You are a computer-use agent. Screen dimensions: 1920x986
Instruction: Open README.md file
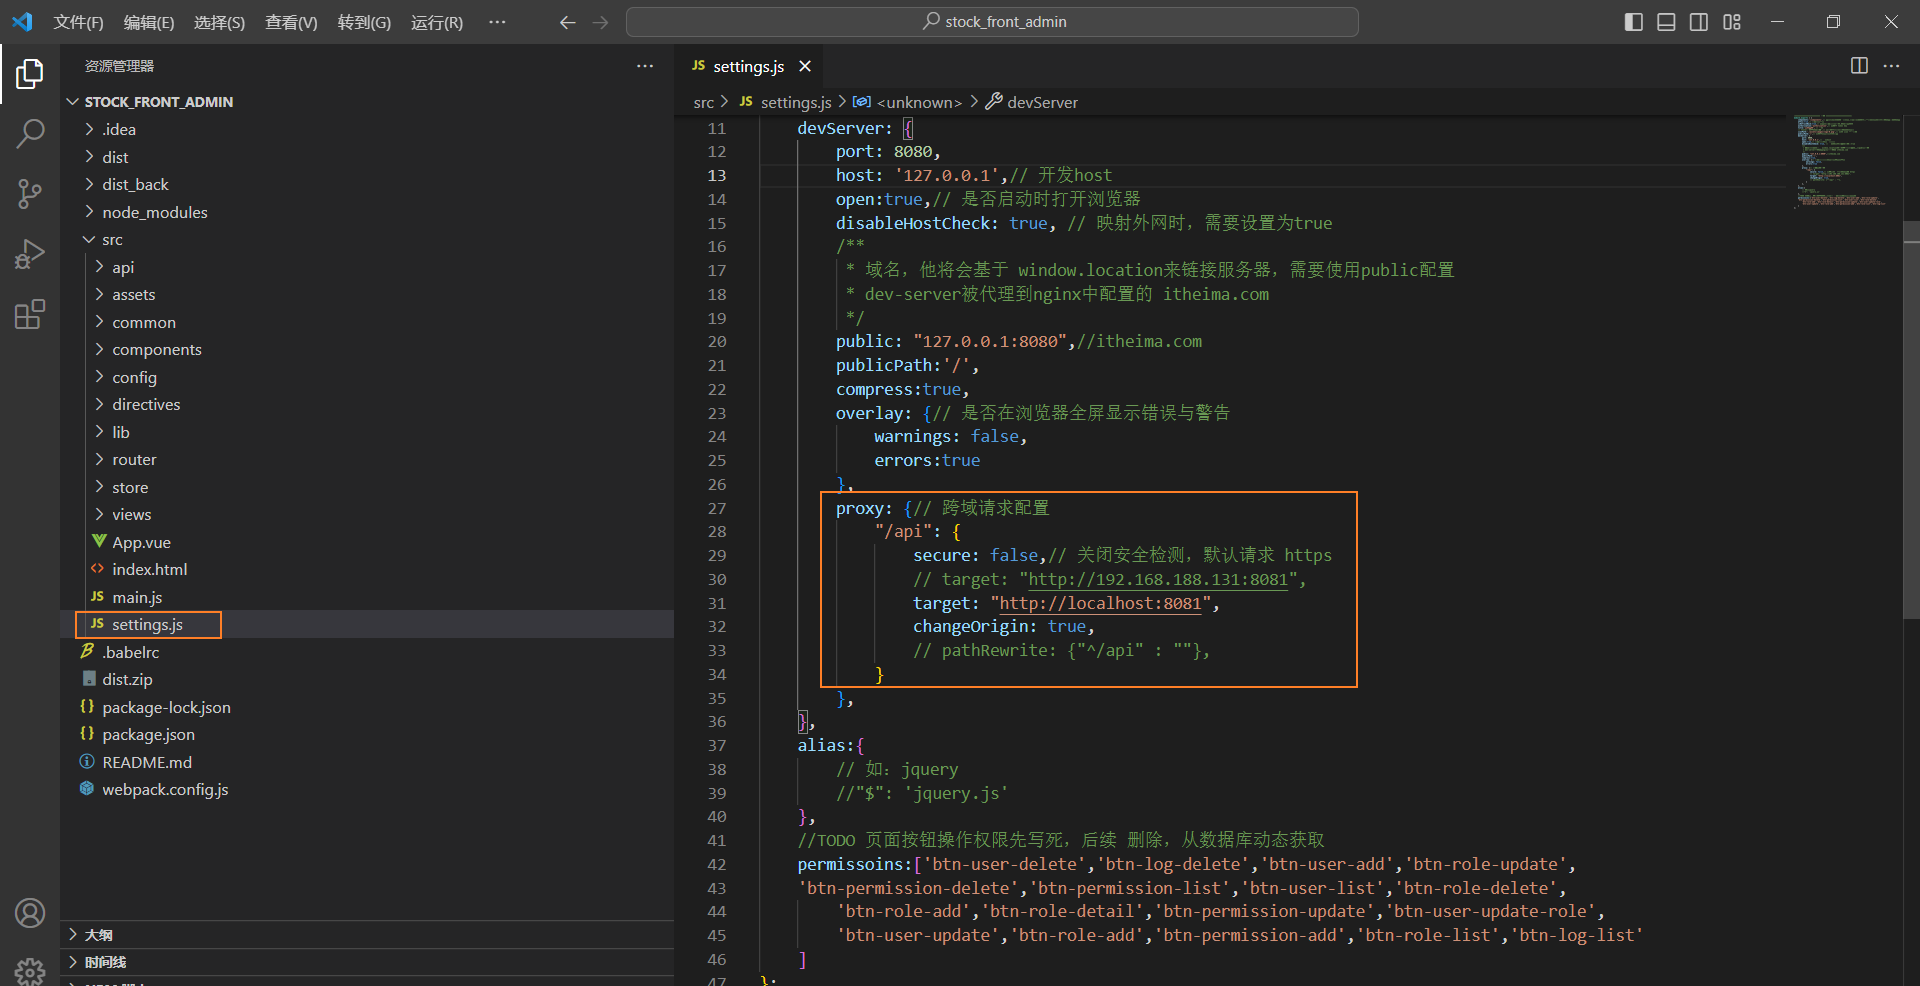[x=367, y=762]
